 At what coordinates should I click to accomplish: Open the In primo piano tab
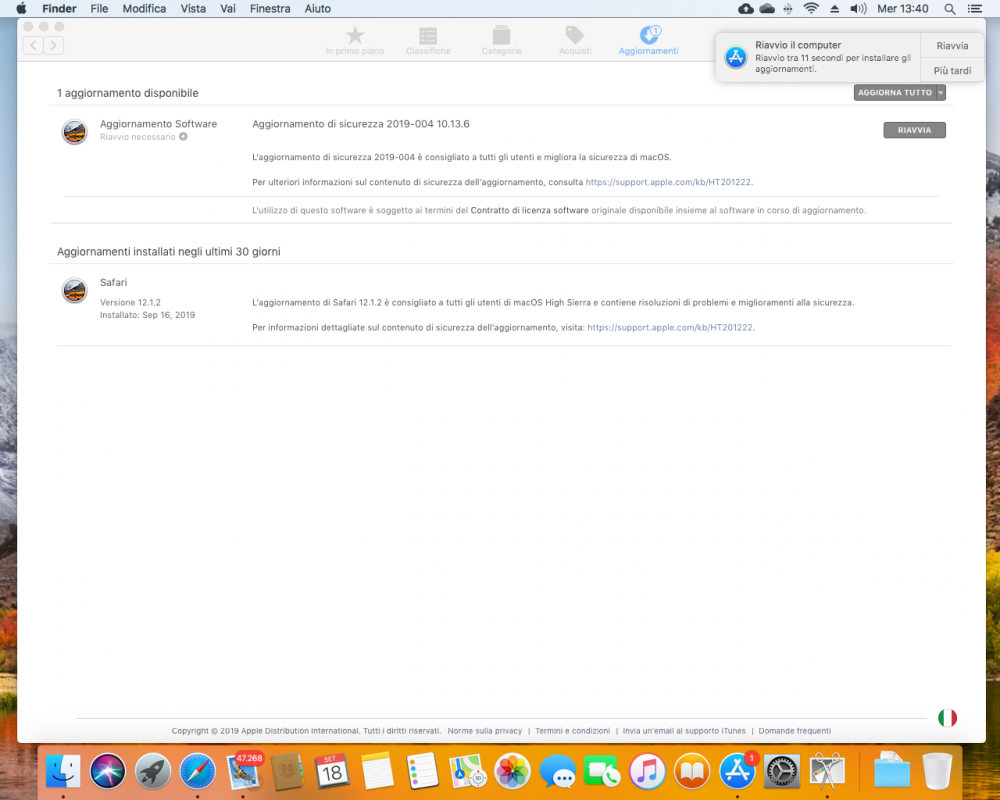(x=355, y=40)
